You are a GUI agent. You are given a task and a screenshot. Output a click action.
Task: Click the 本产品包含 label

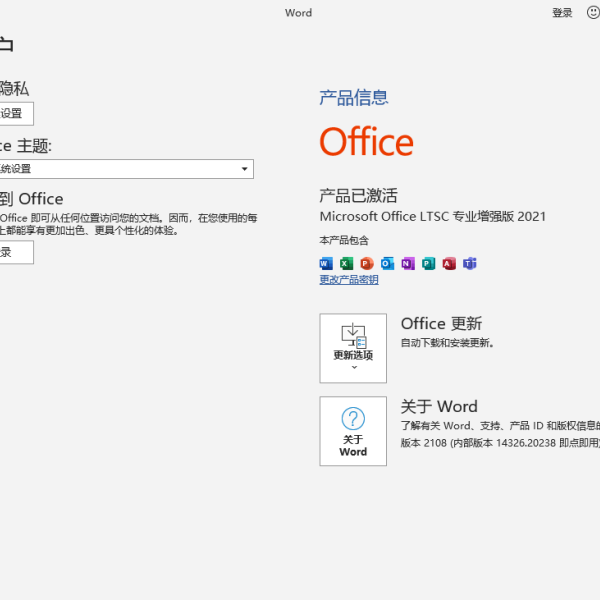[344, 241]
